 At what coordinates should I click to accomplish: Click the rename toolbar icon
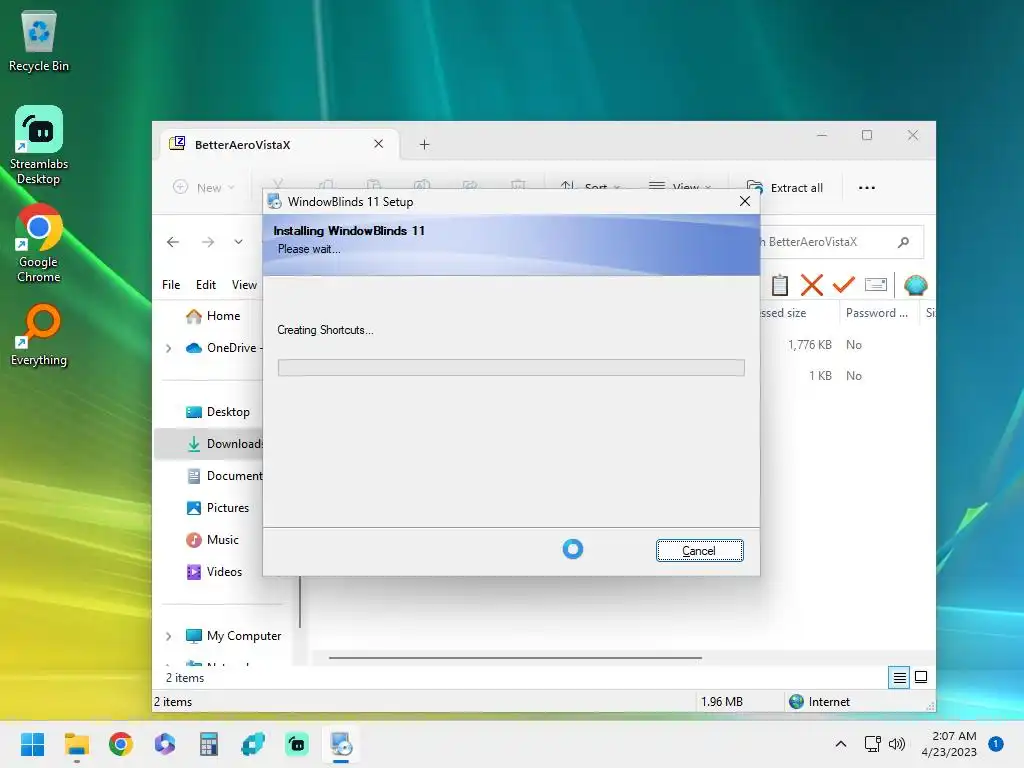(x=876, y=285)
